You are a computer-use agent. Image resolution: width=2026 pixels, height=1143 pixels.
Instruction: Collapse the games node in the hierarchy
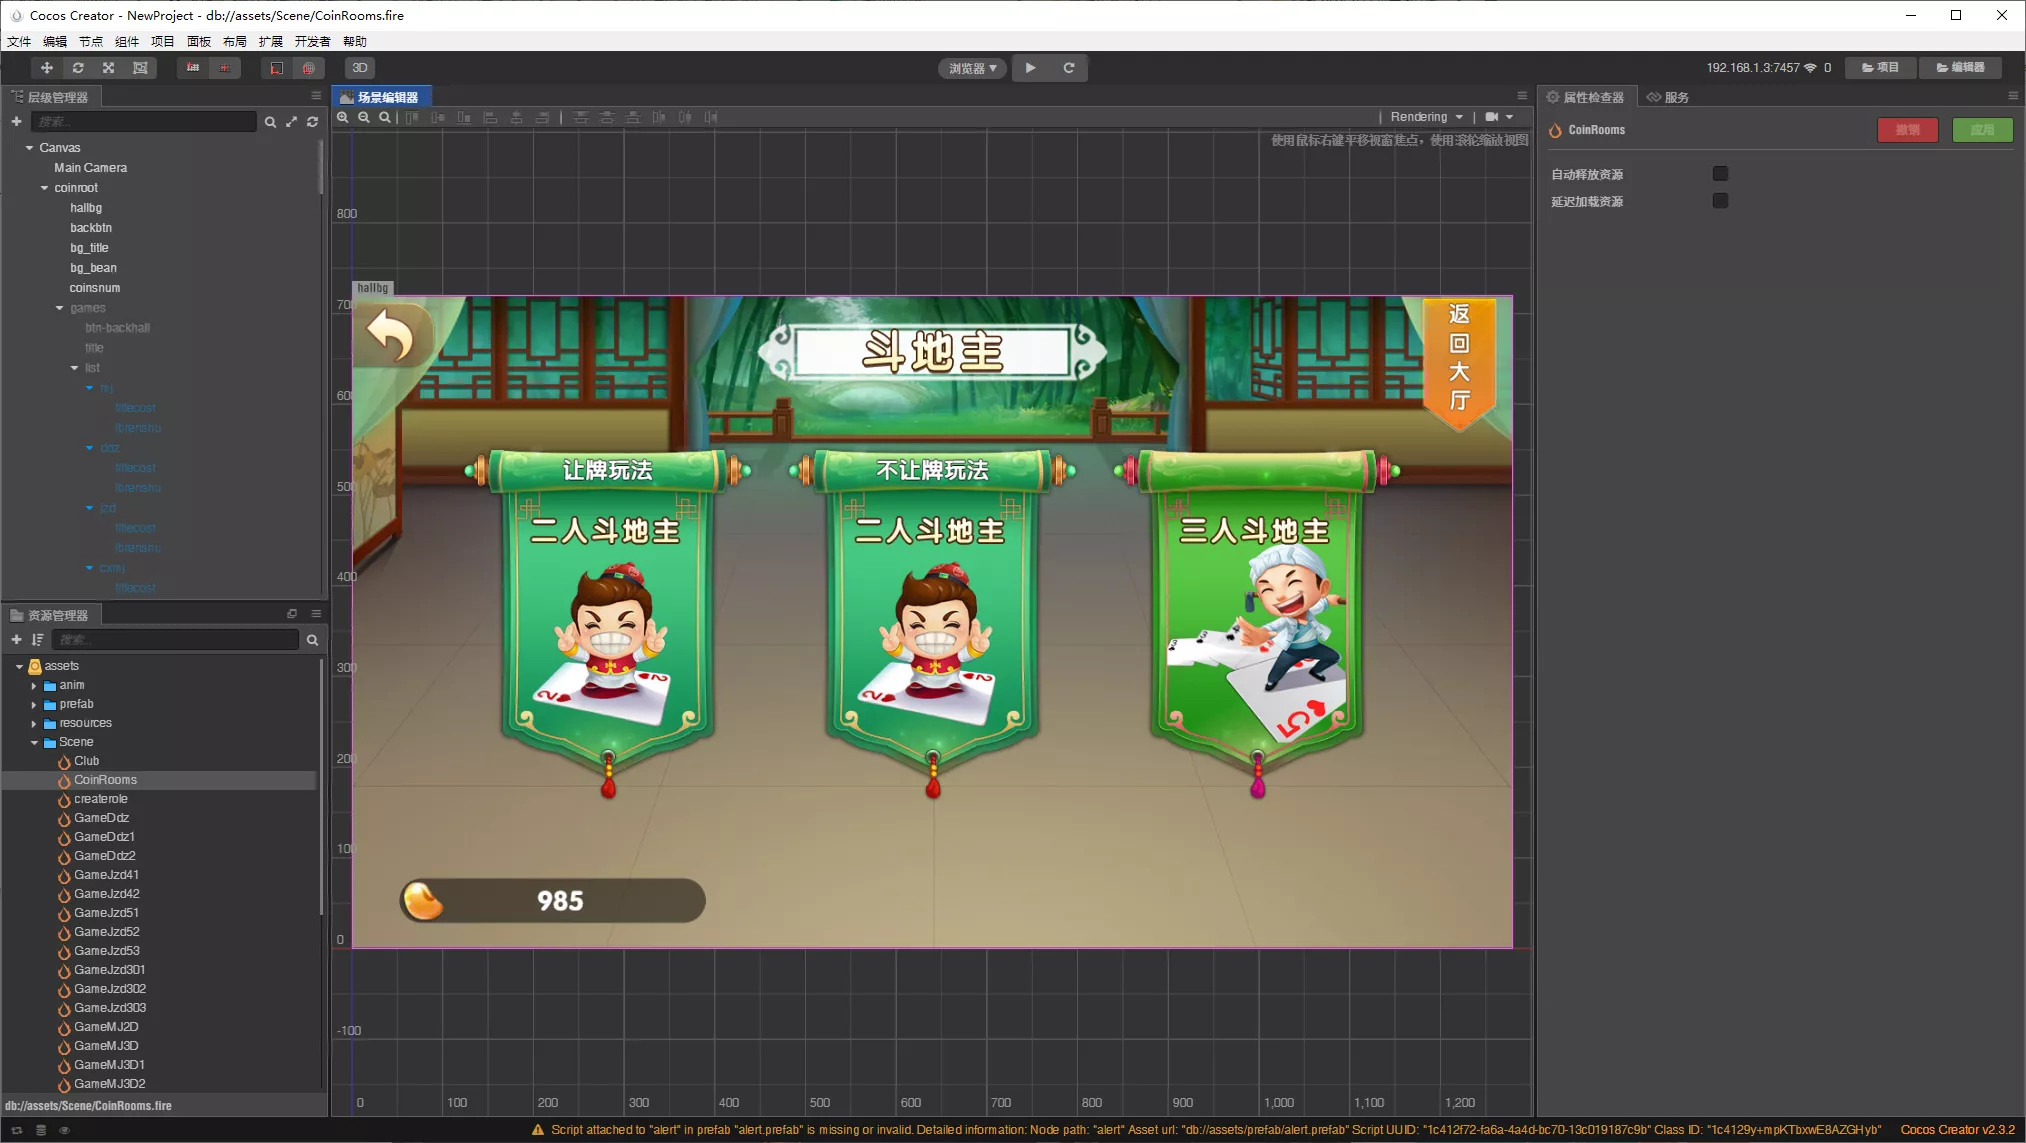point(59,308)
